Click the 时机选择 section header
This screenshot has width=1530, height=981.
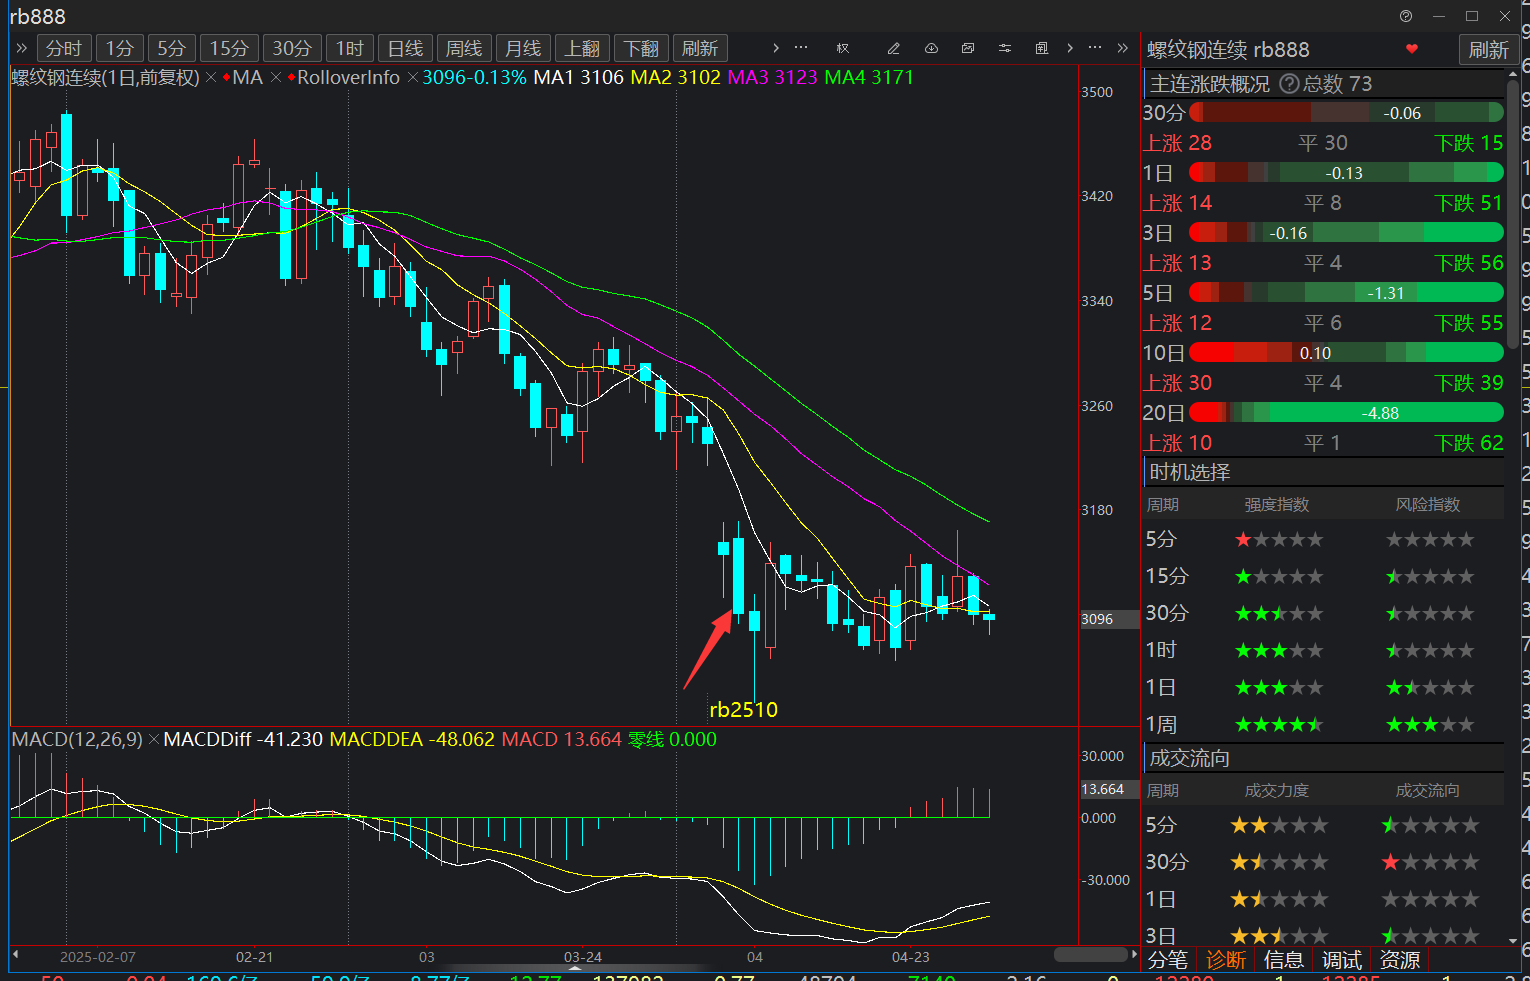pos(1323,472)
